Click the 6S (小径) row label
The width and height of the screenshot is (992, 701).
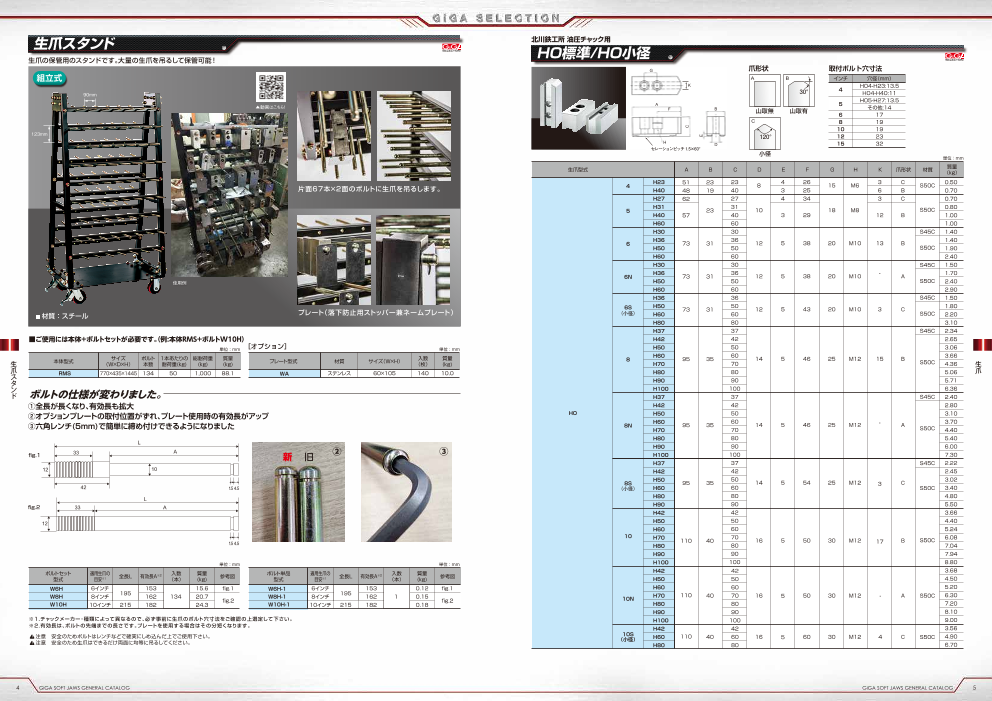coord(628,310)
